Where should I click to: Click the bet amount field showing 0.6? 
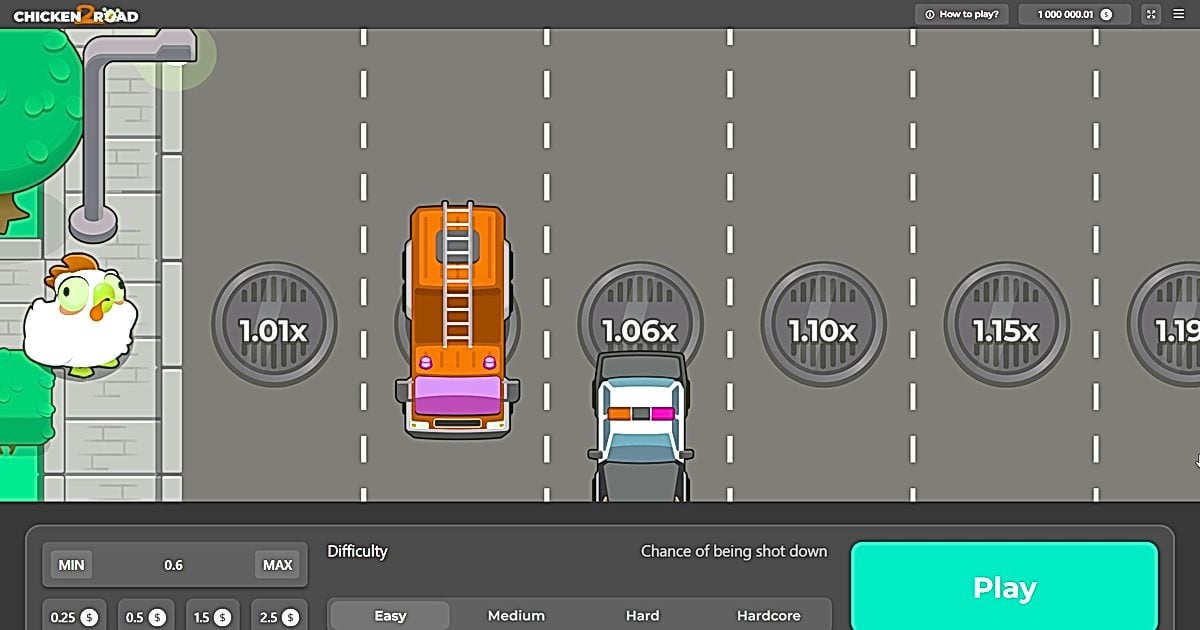(x=174, y=565)
